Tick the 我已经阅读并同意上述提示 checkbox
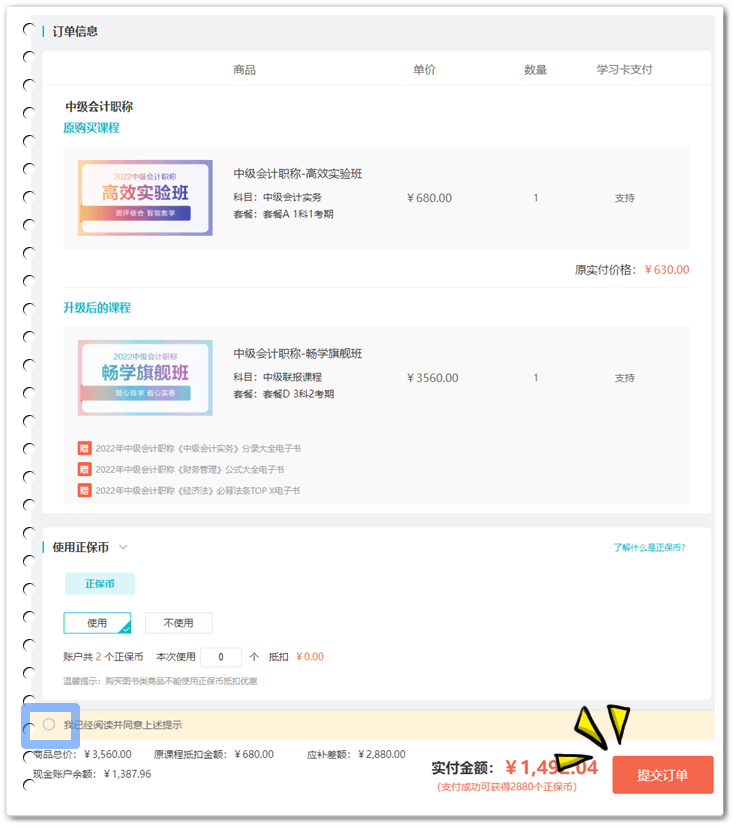The width and height of the screenshot is (736, 828). (x=49, y=724)
